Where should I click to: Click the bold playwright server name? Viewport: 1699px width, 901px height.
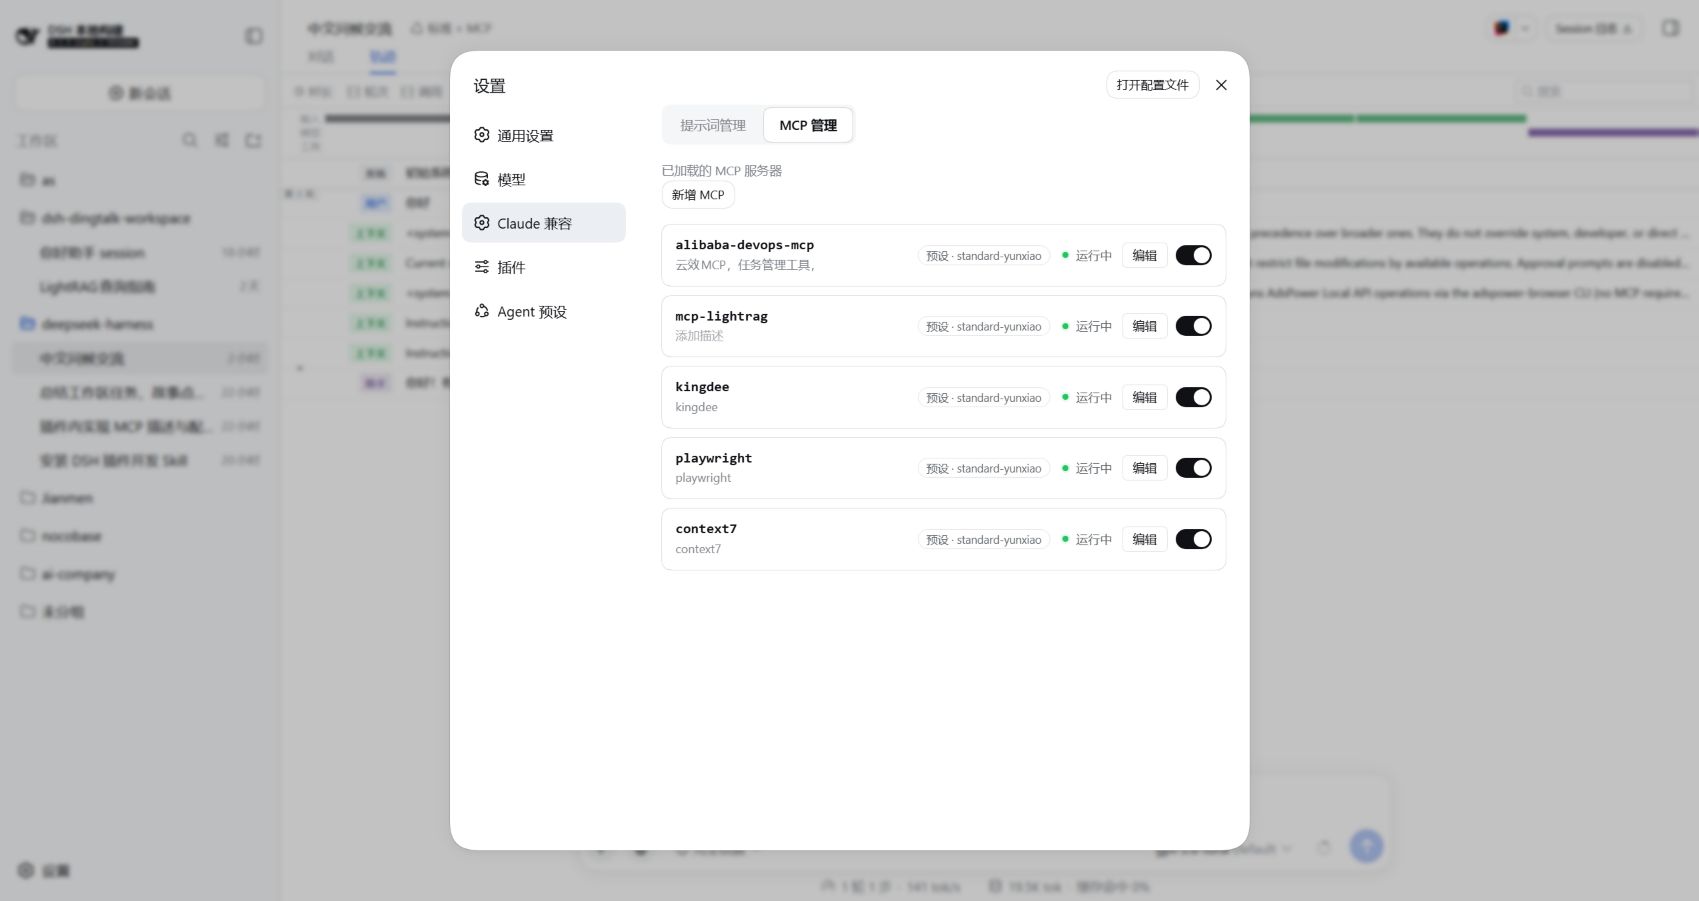[714, 458]
